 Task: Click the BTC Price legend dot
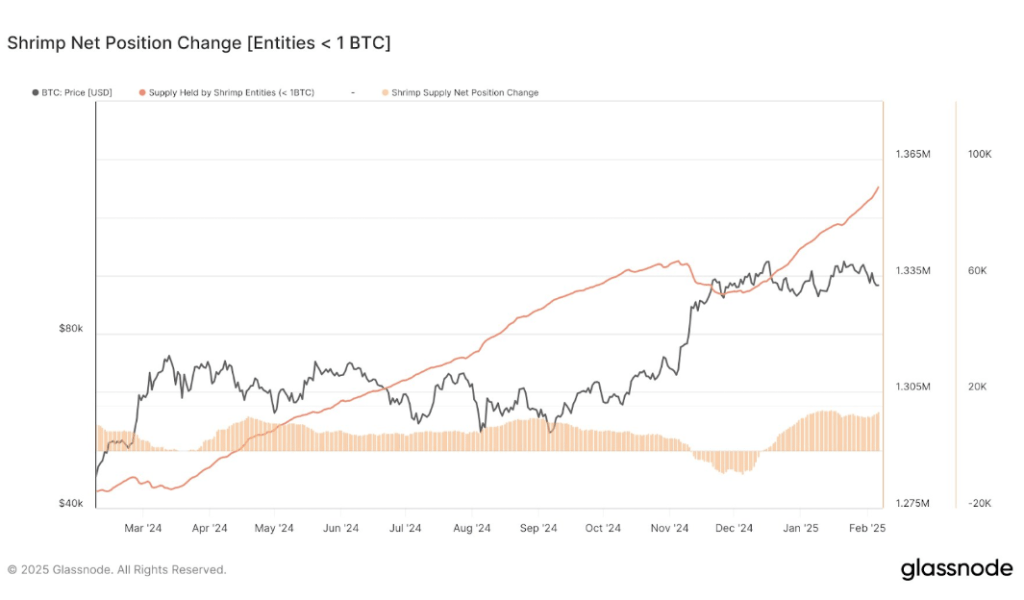35,93
